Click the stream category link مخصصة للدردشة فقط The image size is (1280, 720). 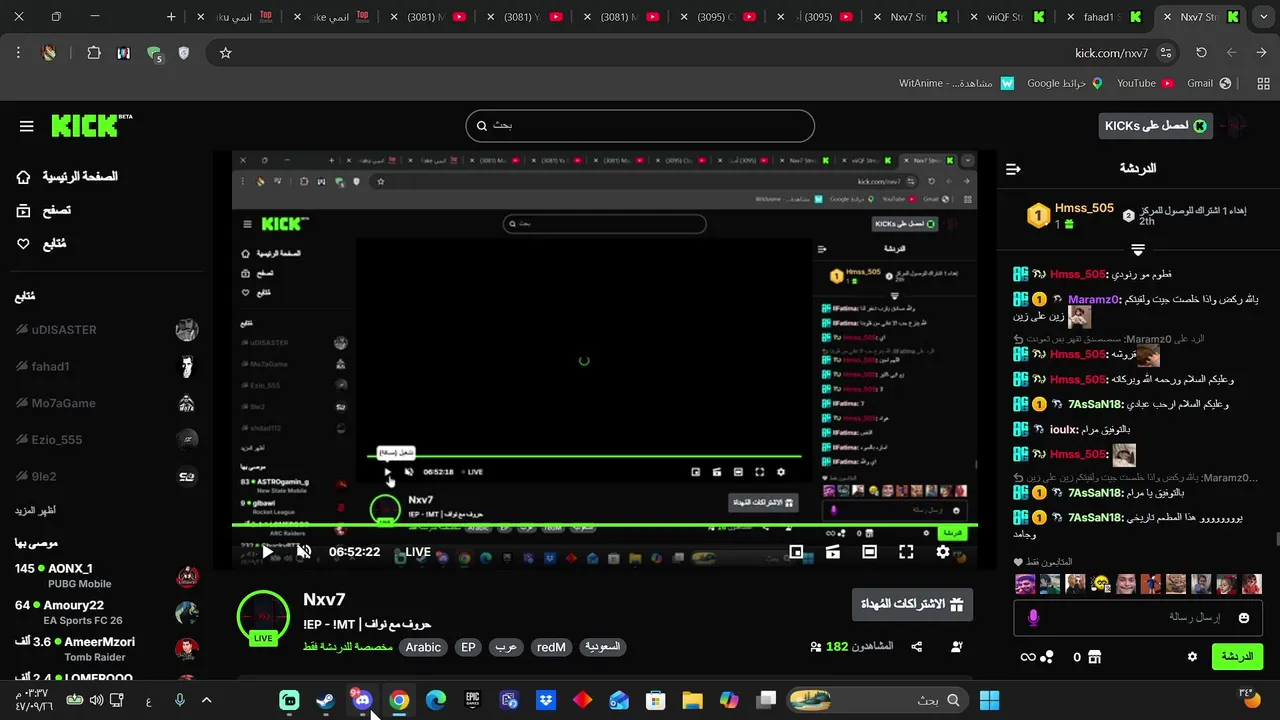[x=348, y=647]
